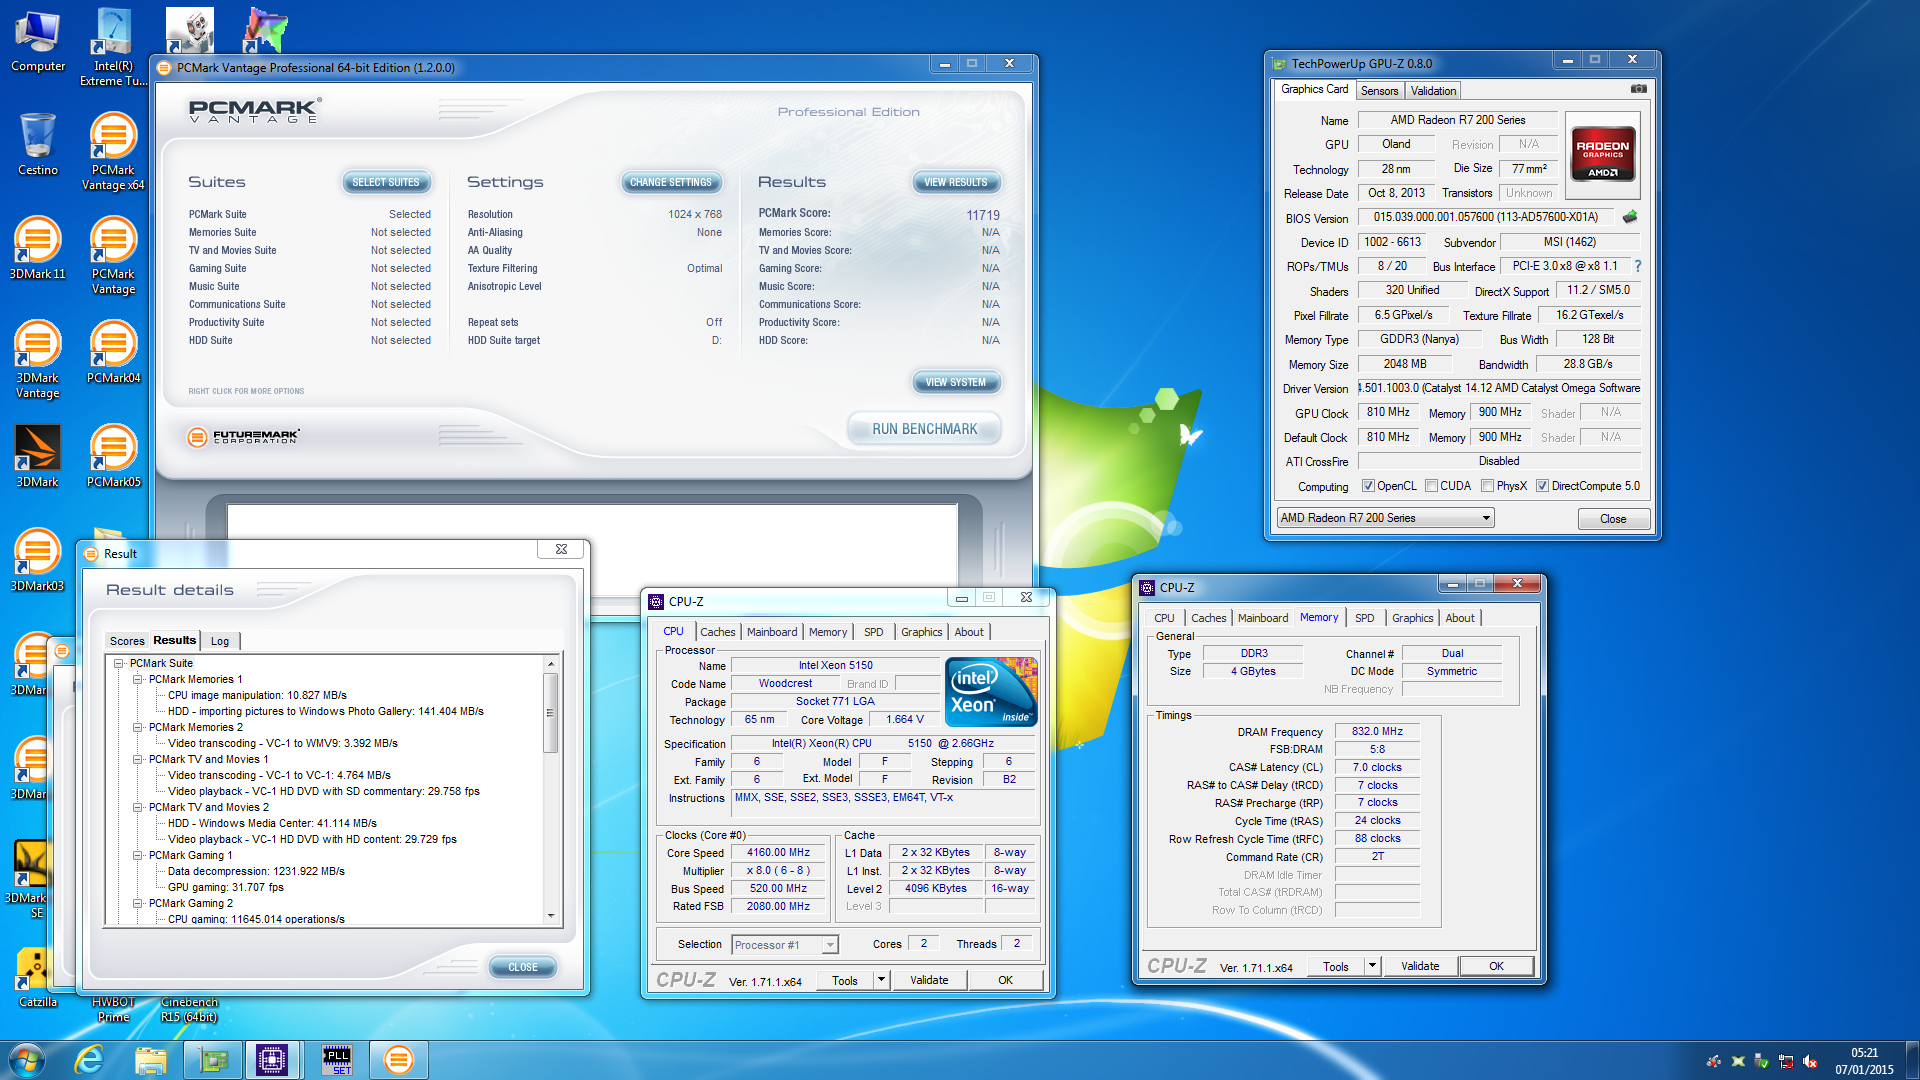Screen dimensions: 1920x1080
Task: Click the CHANGE SETTINGS button
Action: tap(671, 182)
